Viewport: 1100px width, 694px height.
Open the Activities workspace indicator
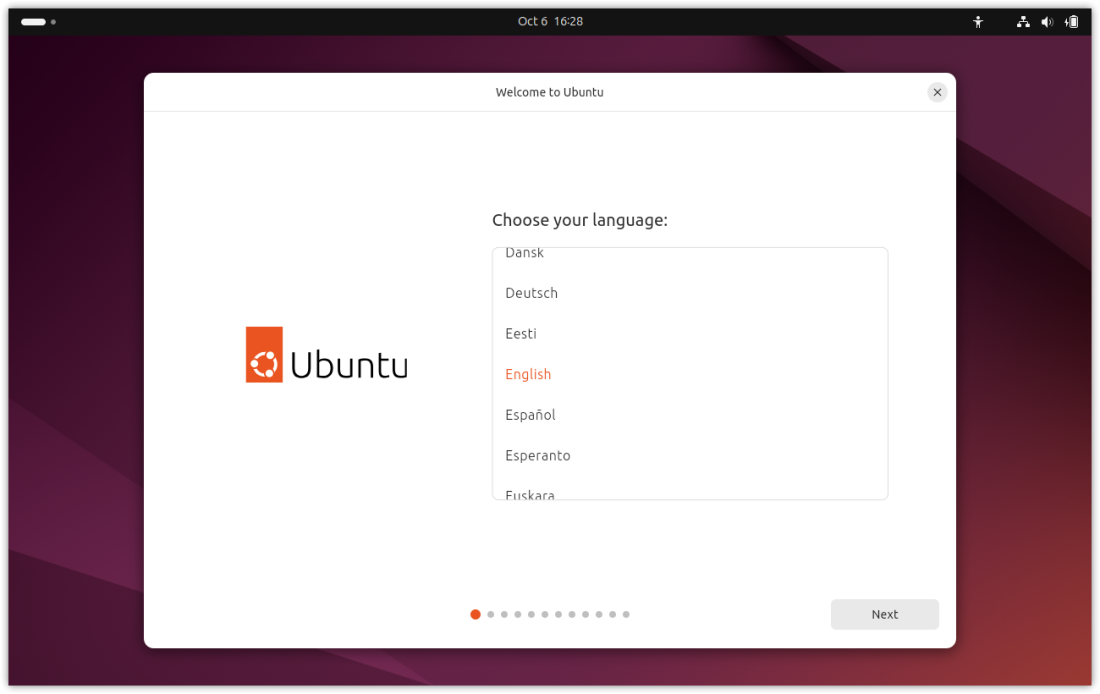coord(38,22)
